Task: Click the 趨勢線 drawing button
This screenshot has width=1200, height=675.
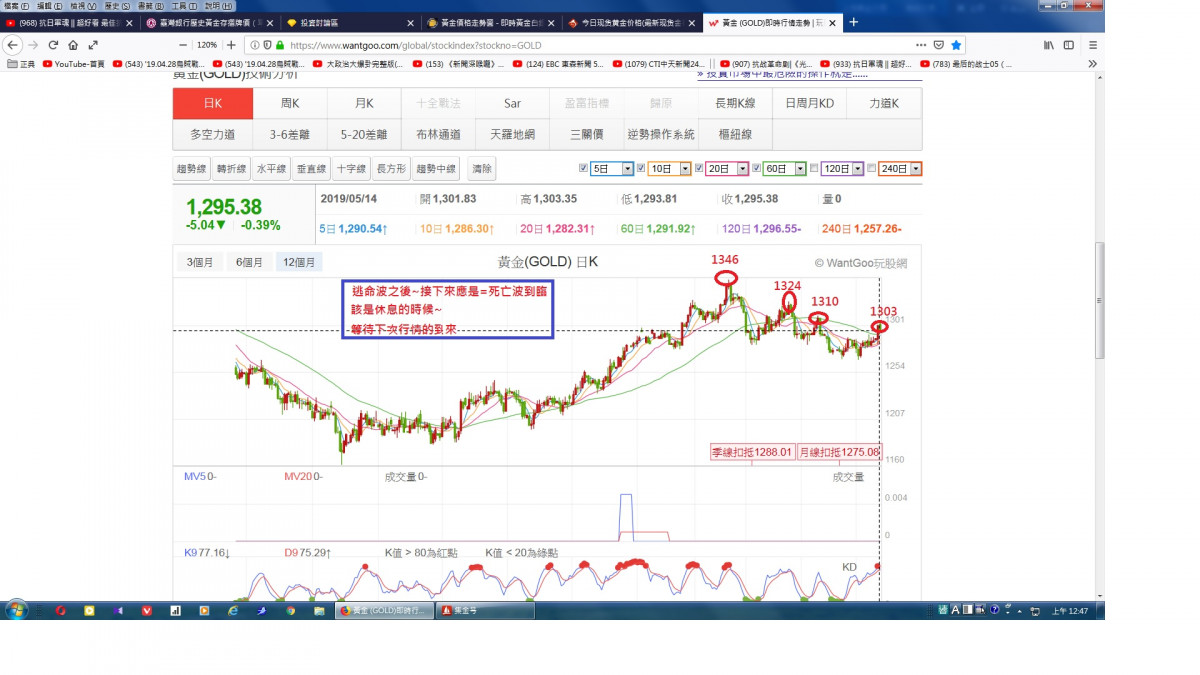Action: coord(191,169)
